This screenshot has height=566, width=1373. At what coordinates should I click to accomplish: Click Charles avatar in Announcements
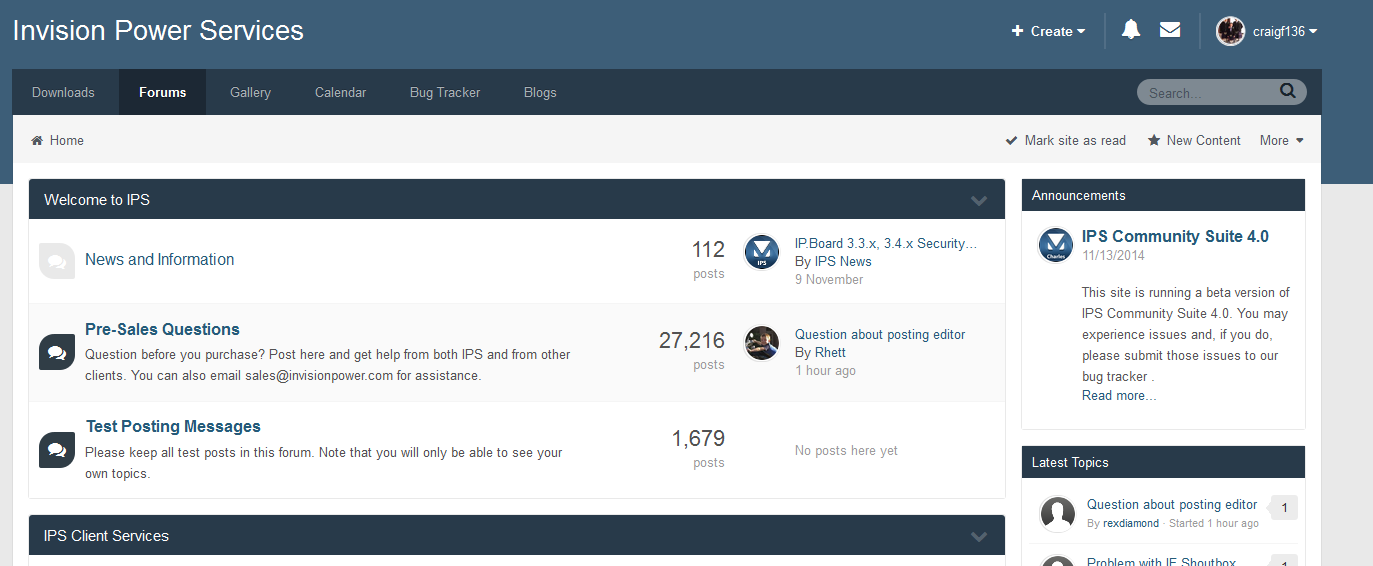(x=1055, y=245)
